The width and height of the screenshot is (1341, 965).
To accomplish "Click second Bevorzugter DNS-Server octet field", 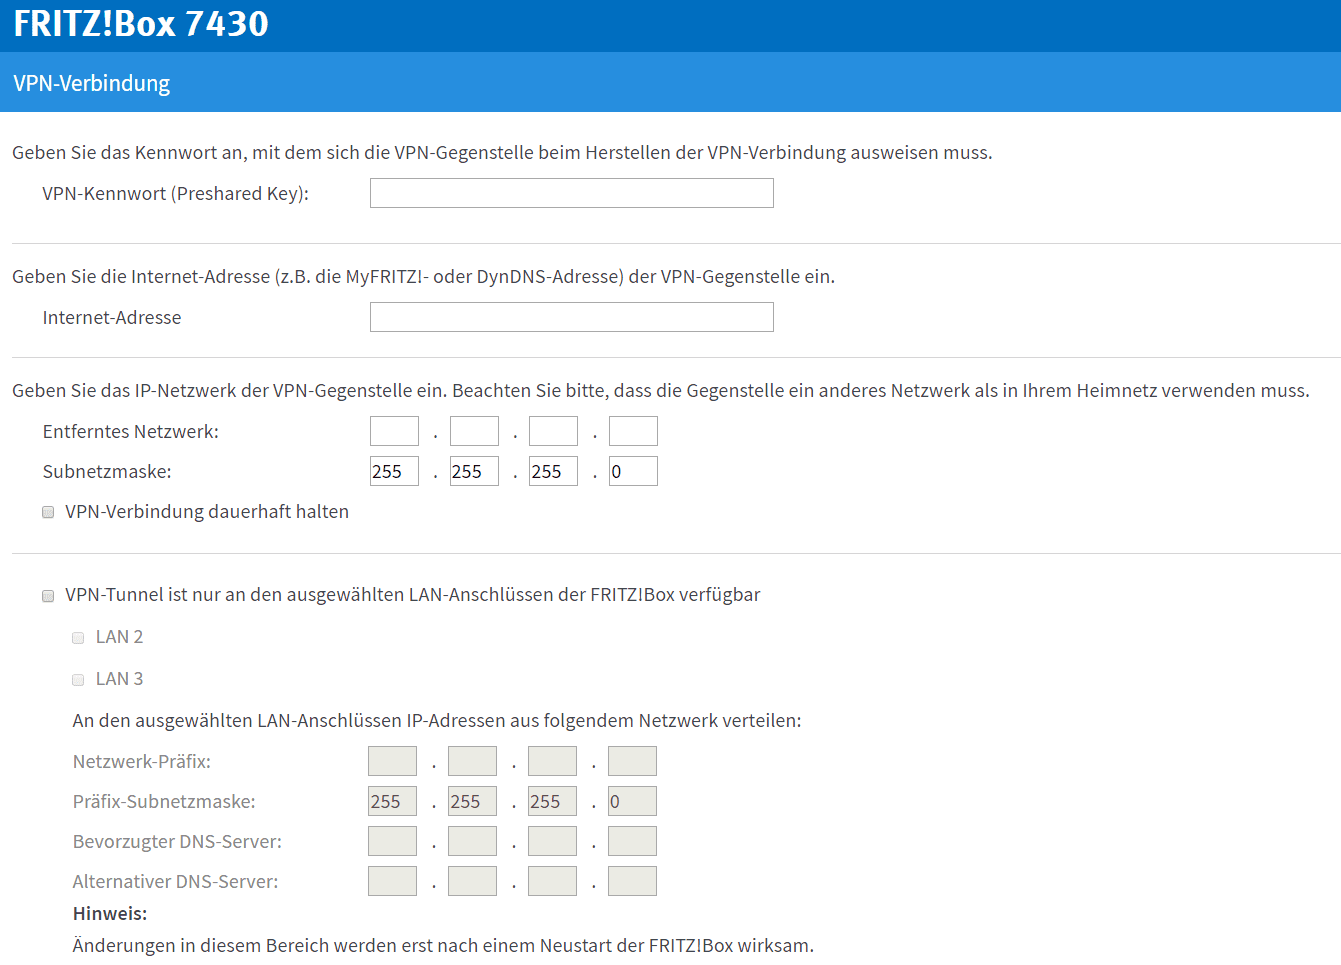I will pos(472,841).
